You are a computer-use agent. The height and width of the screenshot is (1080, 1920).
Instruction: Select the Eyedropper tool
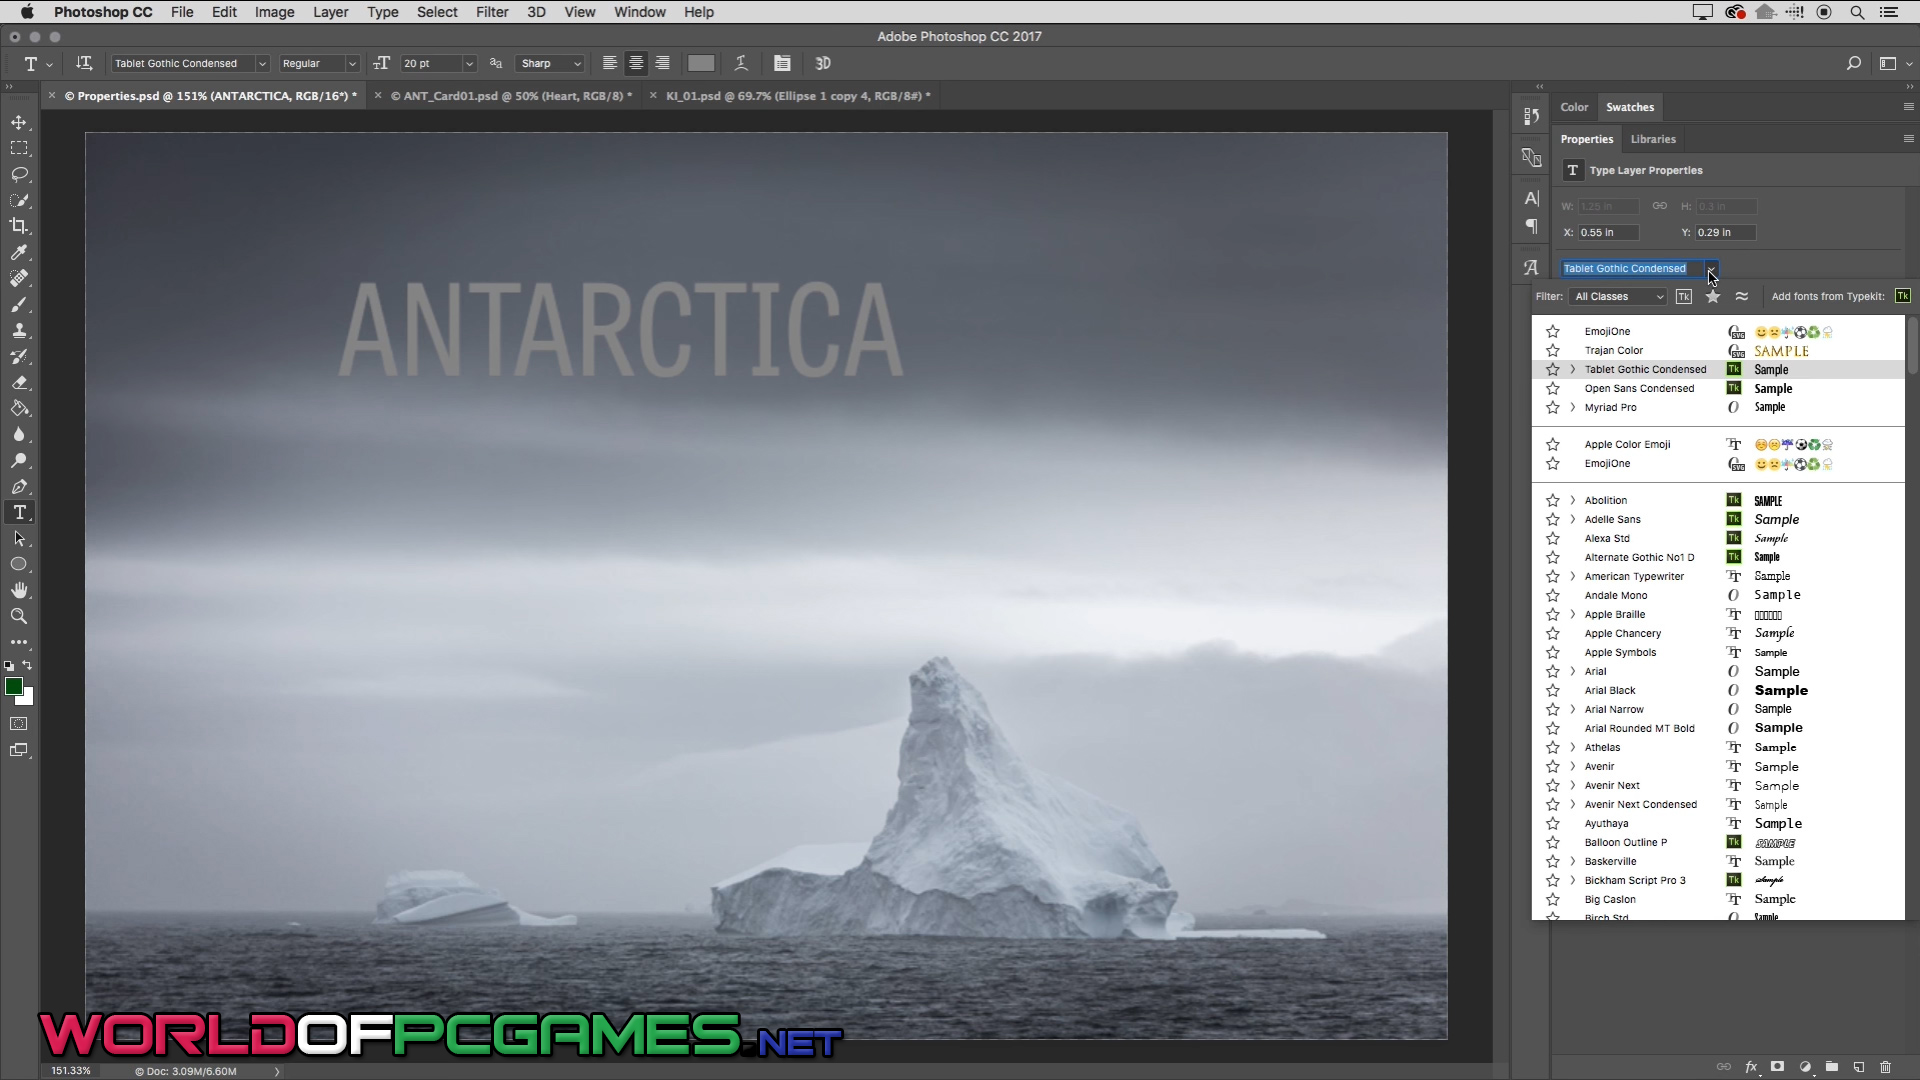pyautogui.click(x=19, y=252)
